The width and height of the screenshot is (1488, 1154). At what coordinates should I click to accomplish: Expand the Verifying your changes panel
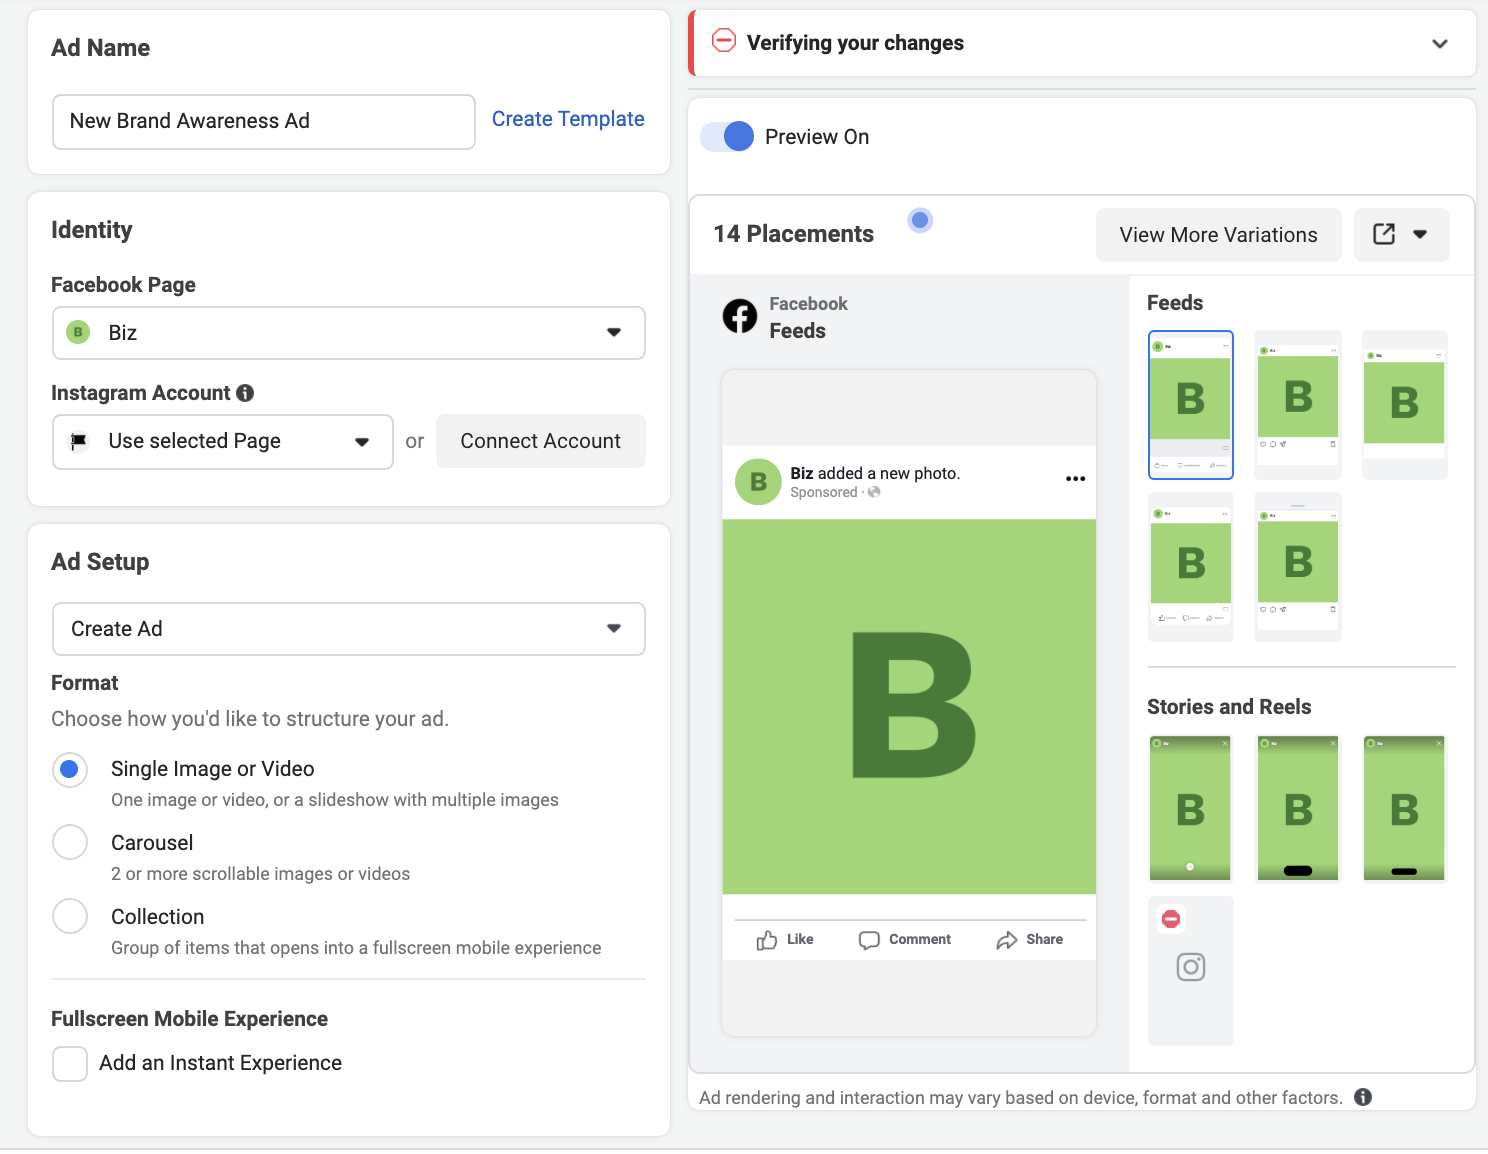point(1439,44)
